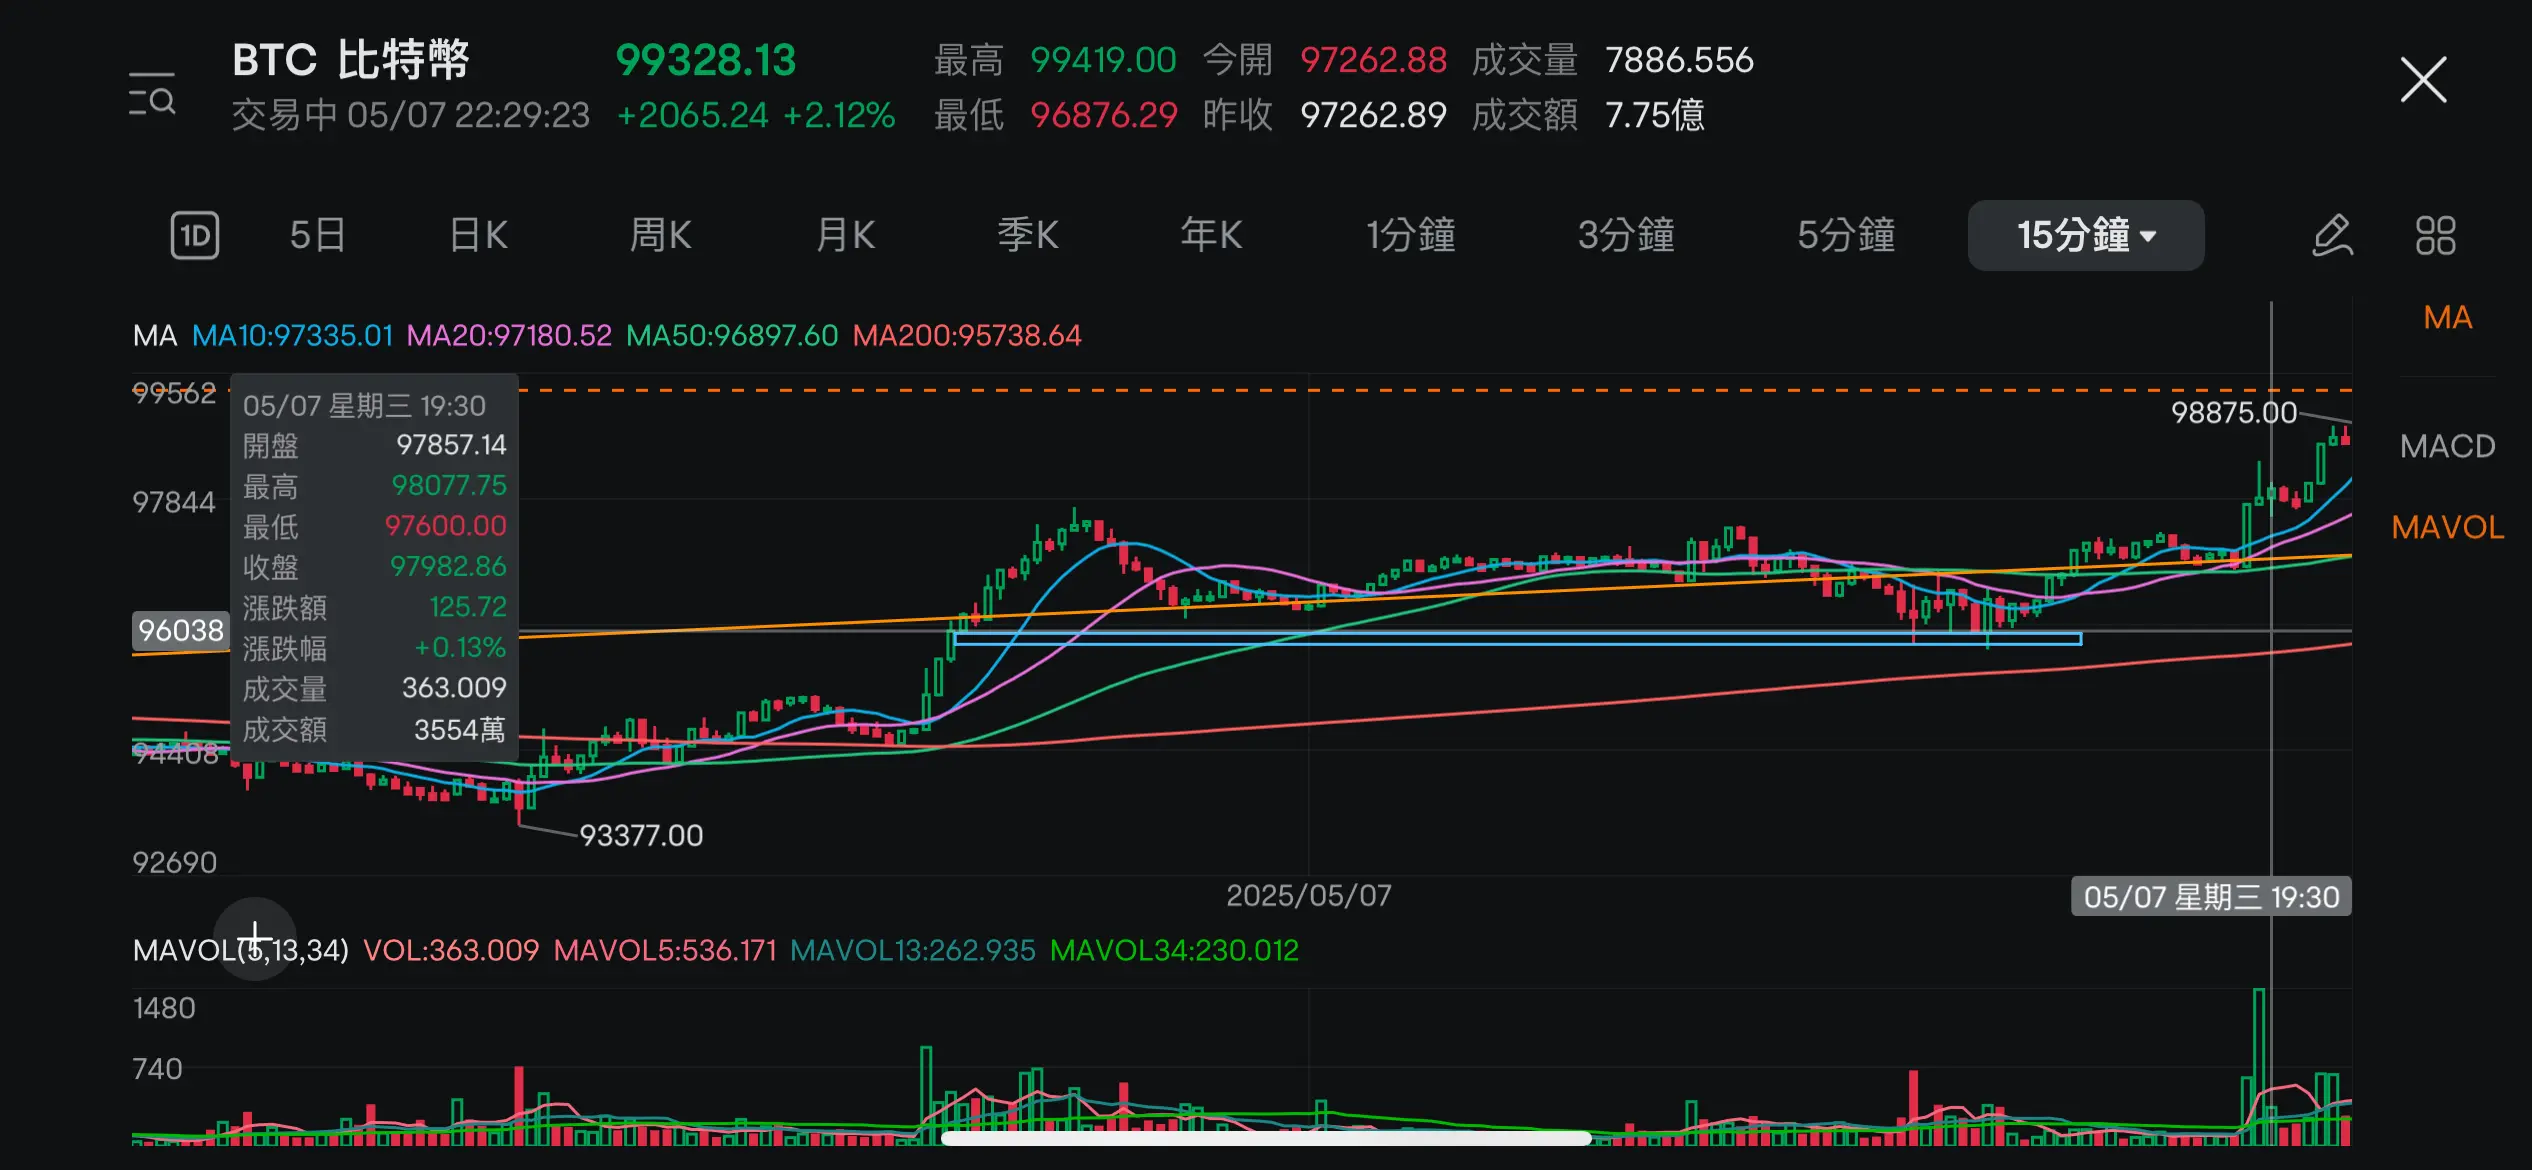
Task: Toggle the MACD indicator in sidebar
Action: click(x=2447, y=446)
